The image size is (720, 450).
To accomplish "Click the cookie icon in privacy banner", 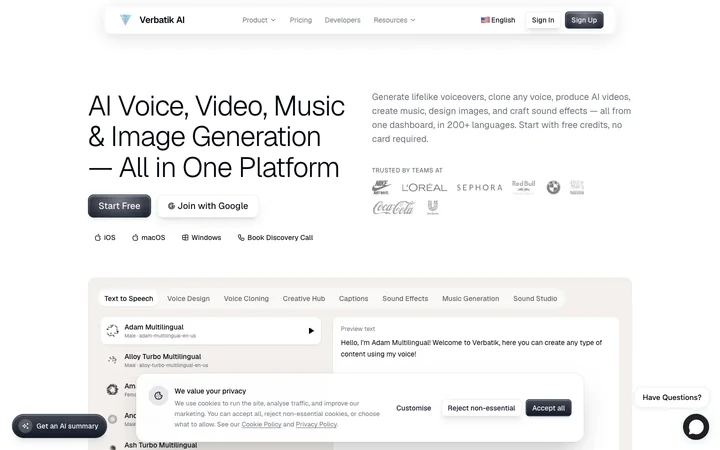I will click(158, 395).
